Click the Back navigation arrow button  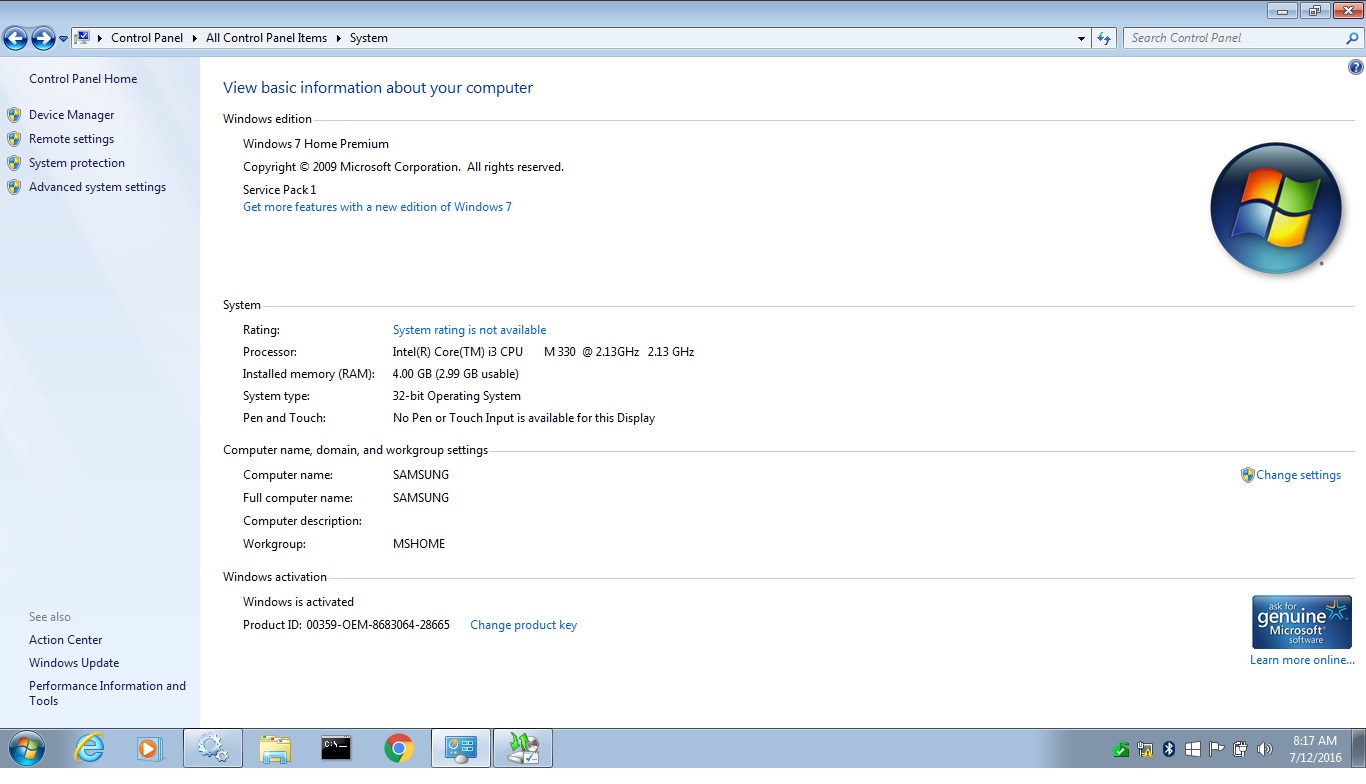[x=15, y=38]
